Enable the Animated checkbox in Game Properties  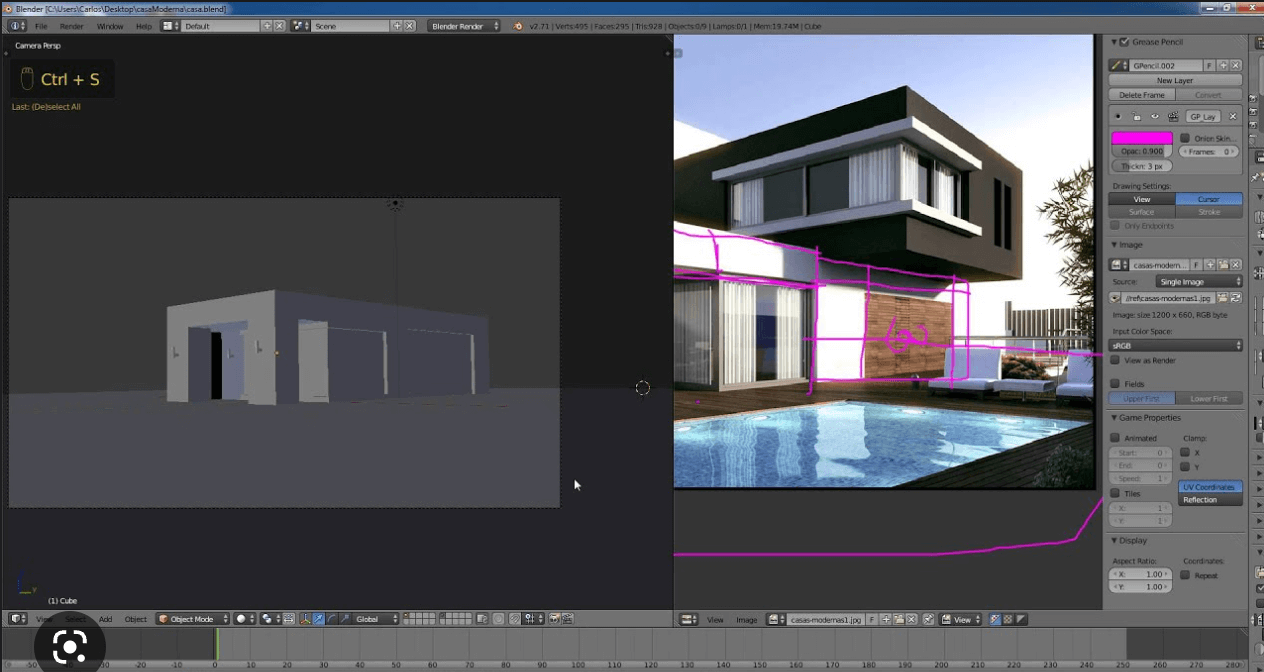tap(1115, 438)
